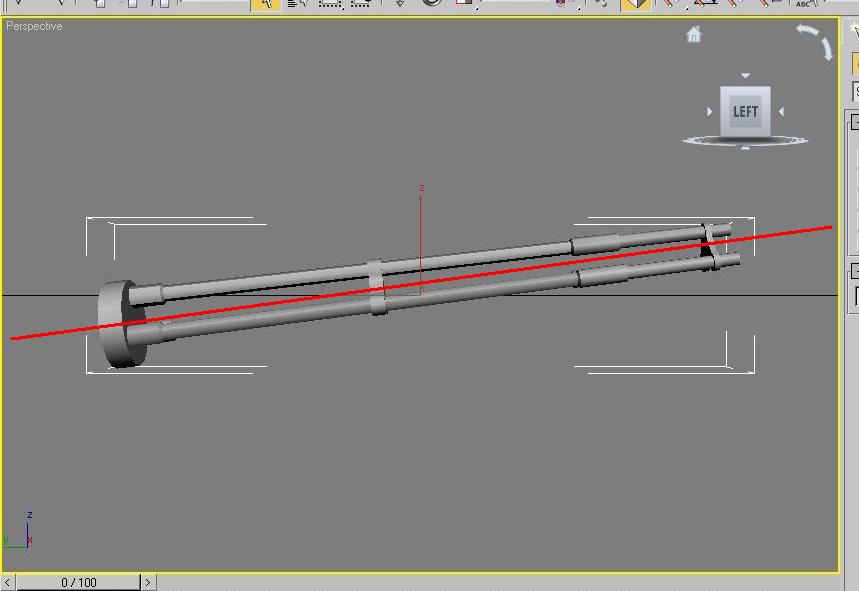Click the ViewCube home icon
This screenshot has height=591, width=859.
pos(694,35)
